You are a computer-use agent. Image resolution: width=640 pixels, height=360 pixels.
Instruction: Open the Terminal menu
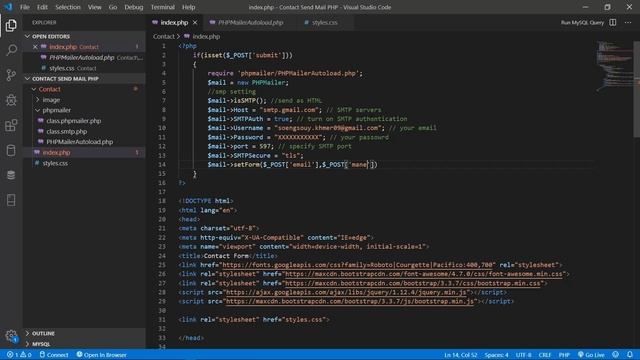coord(162,7)
